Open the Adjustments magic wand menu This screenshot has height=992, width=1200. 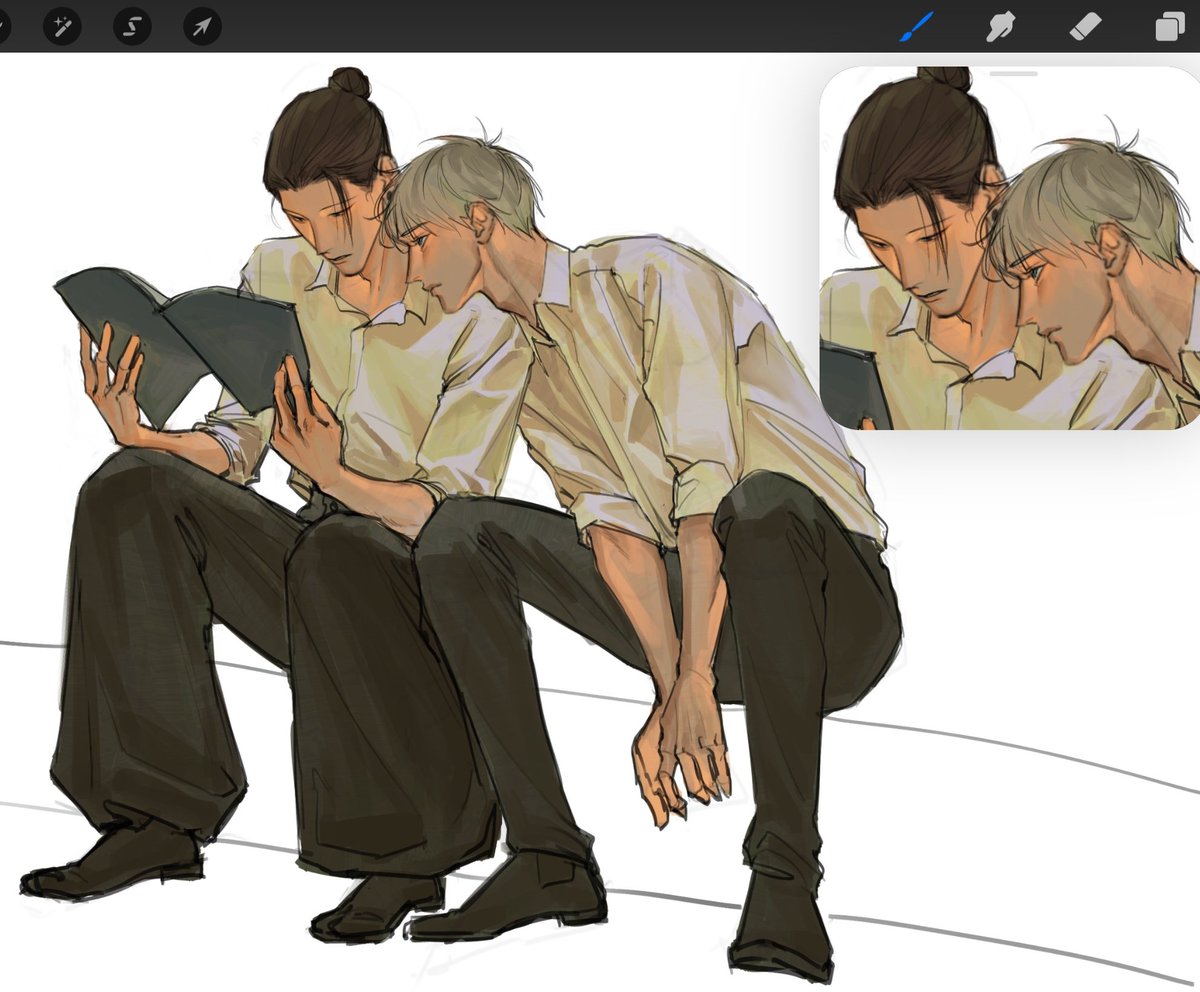pyautogui.click(x=62, y=26)
